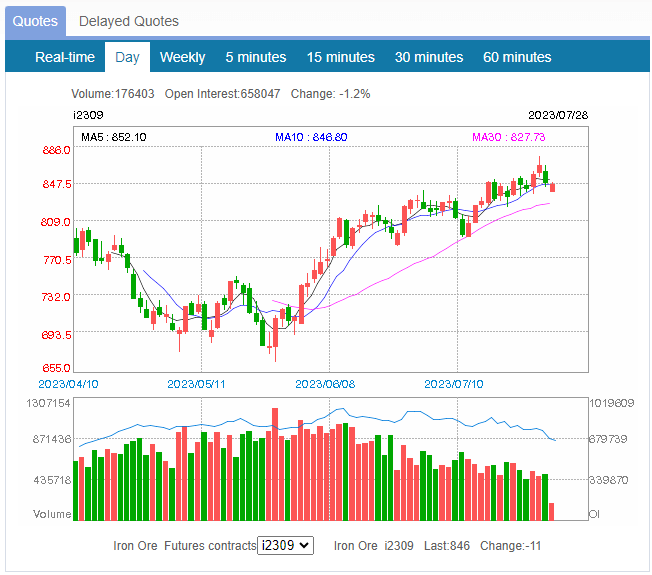Click the 2023/07/10 date axis label
Viewport: 652px width, 575px height.
point(454,383)
